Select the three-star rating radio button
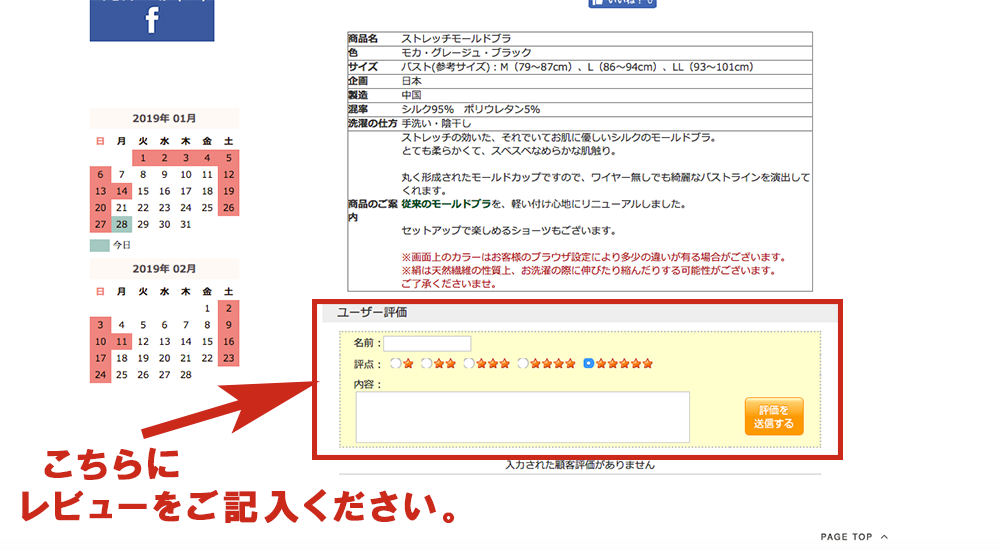The image size is (1000, 551). [468, 364]
